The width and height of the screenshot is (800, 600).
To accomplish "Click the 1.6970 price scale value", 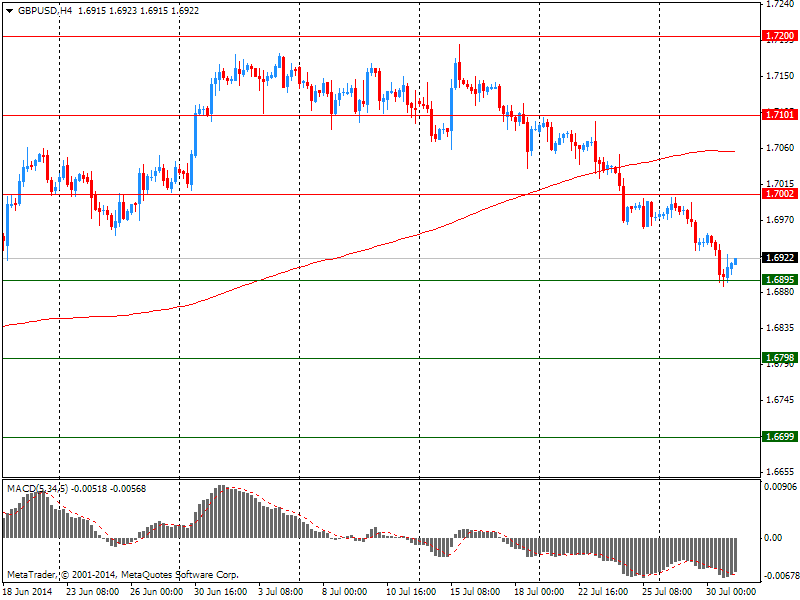I will pyautogui.click(x=780, y=219).
